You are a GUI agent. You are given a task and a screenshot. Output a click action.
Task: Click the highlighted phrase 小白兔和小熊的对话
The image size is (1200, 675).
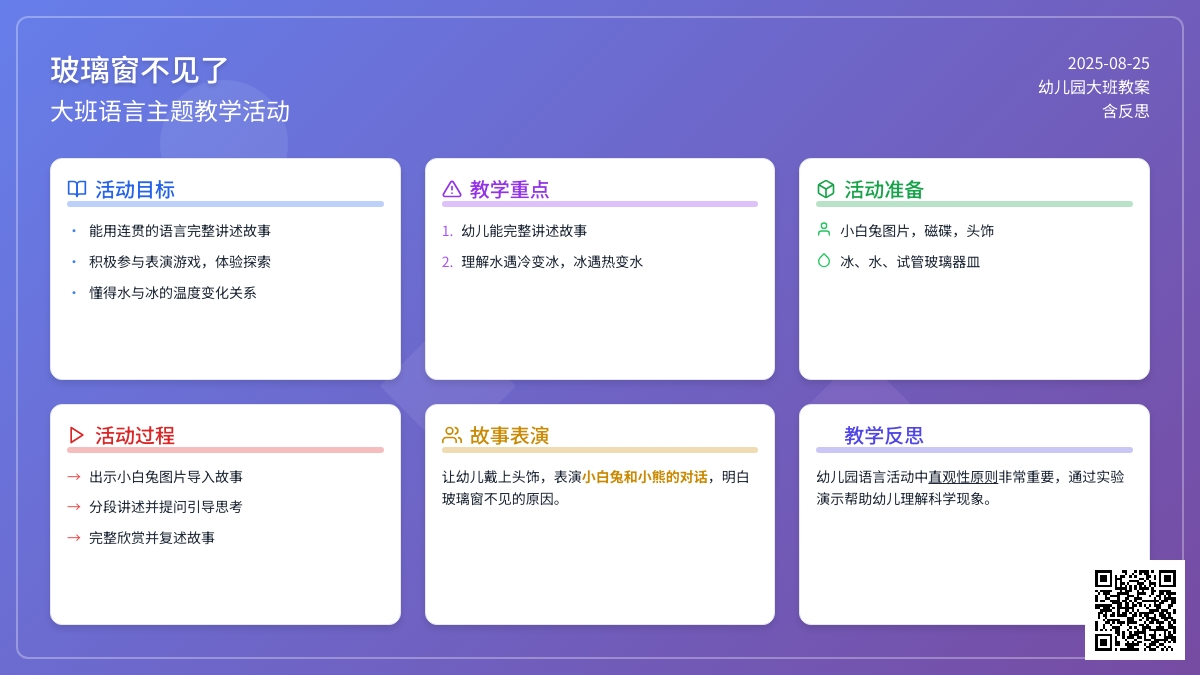pyautogui.click(x=645, y=477)
